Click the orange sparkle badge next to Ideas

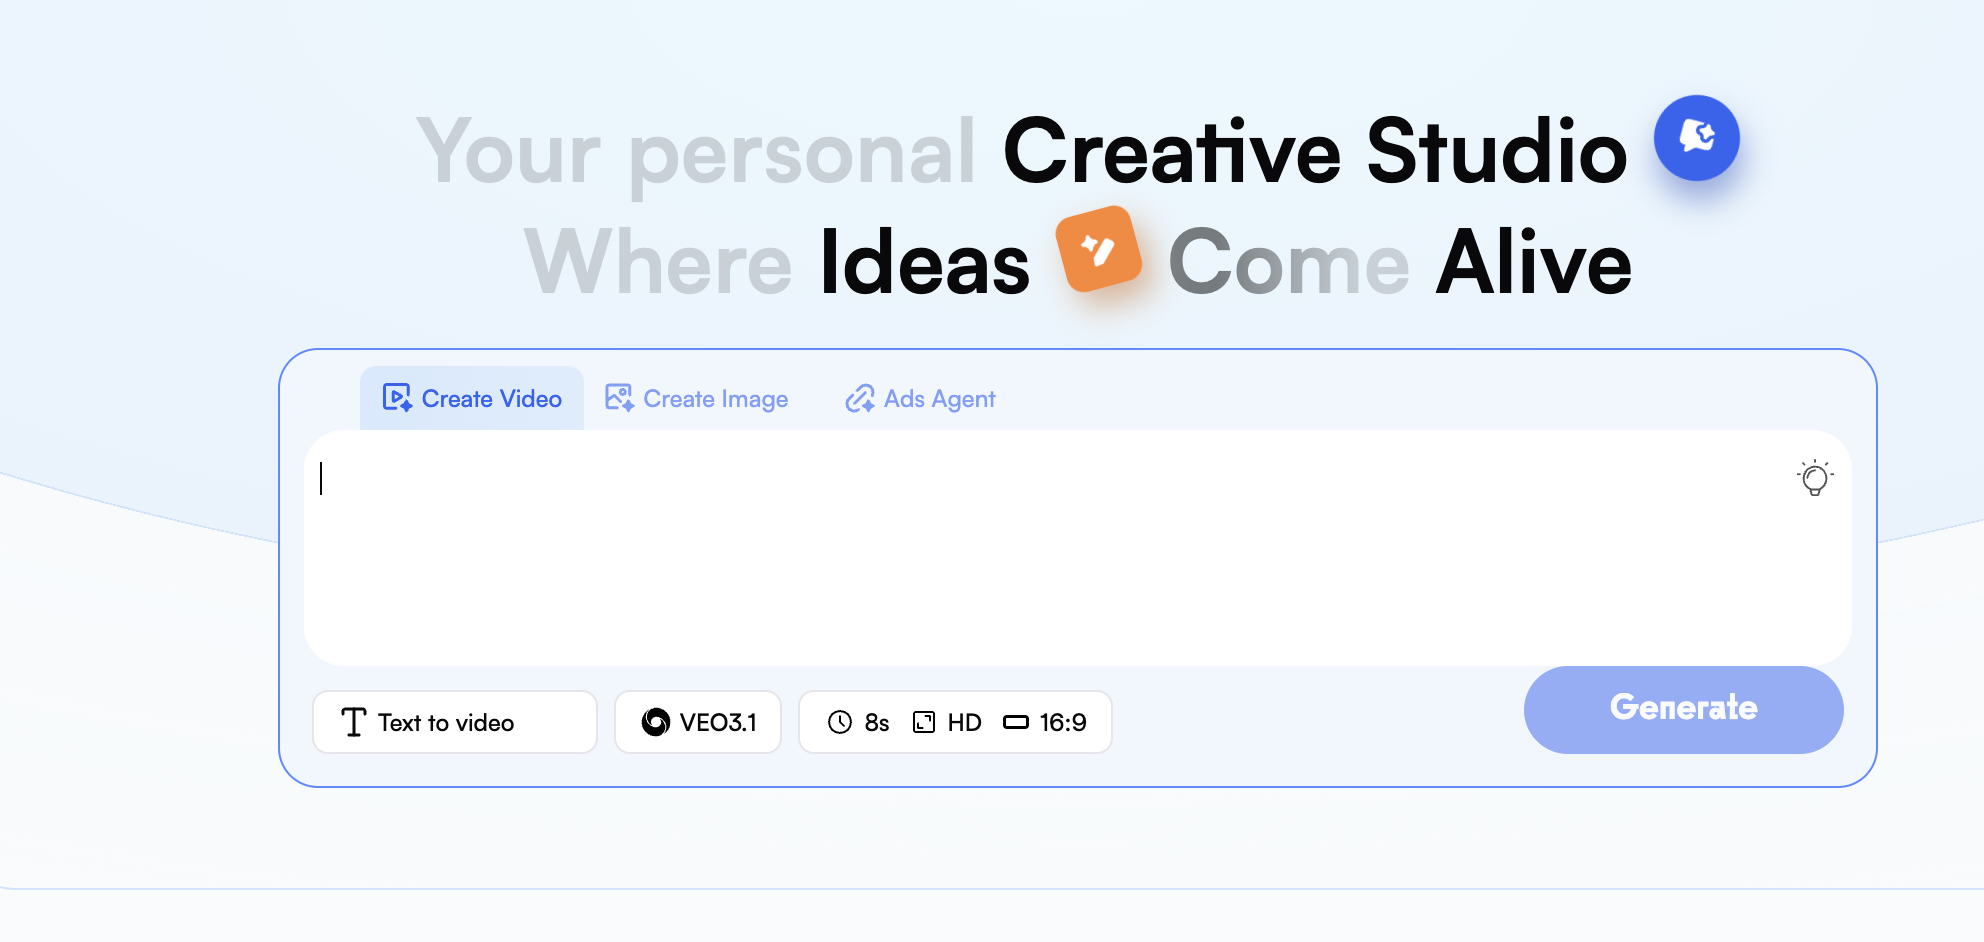1098,252
